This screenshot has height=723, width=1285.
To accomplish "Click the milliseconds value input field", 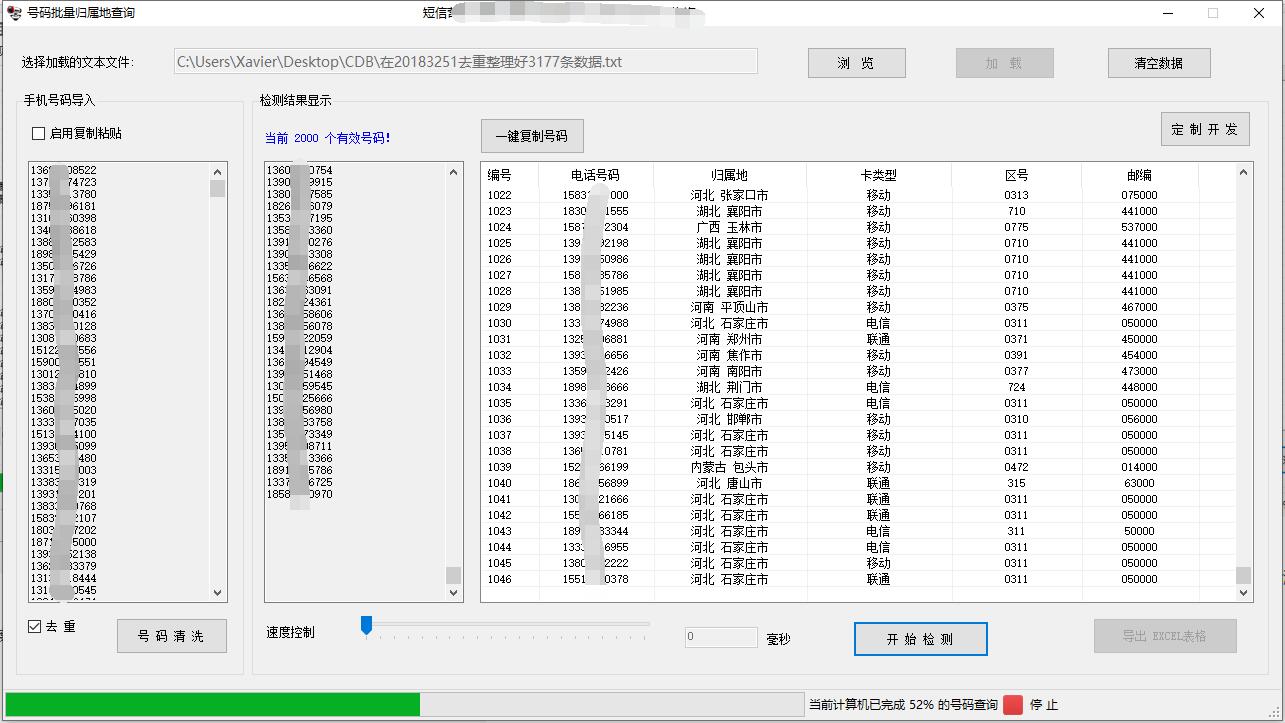I will click(x=721, y=637).
